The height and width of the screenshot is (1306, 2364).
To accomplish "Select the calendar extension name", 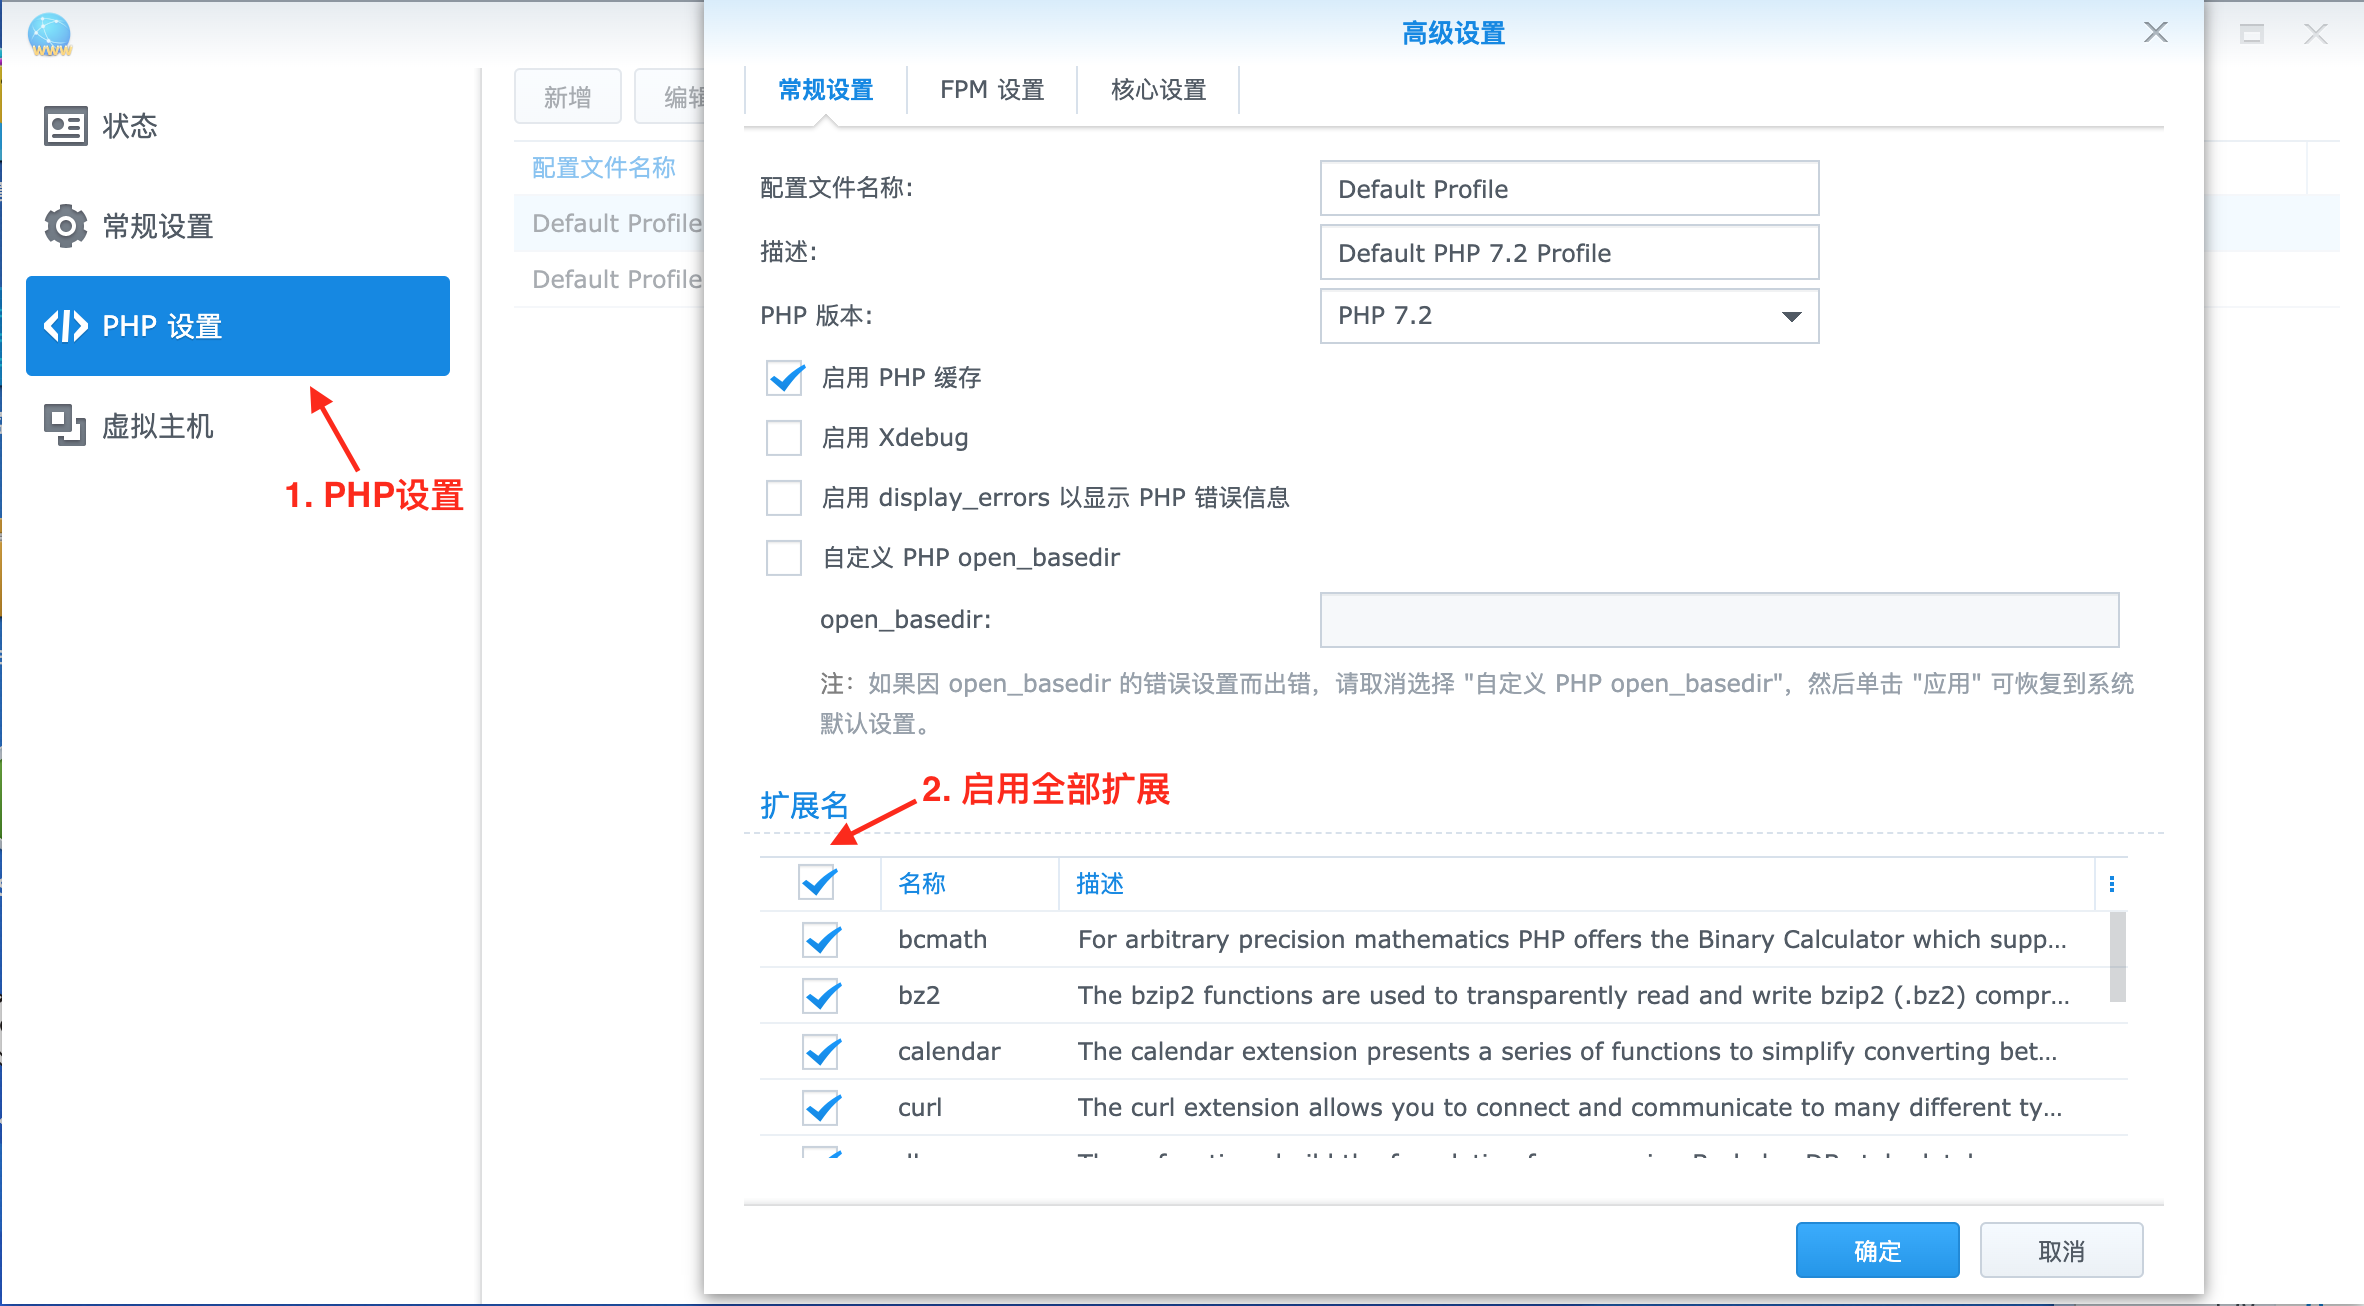I will coord(949,1051).
